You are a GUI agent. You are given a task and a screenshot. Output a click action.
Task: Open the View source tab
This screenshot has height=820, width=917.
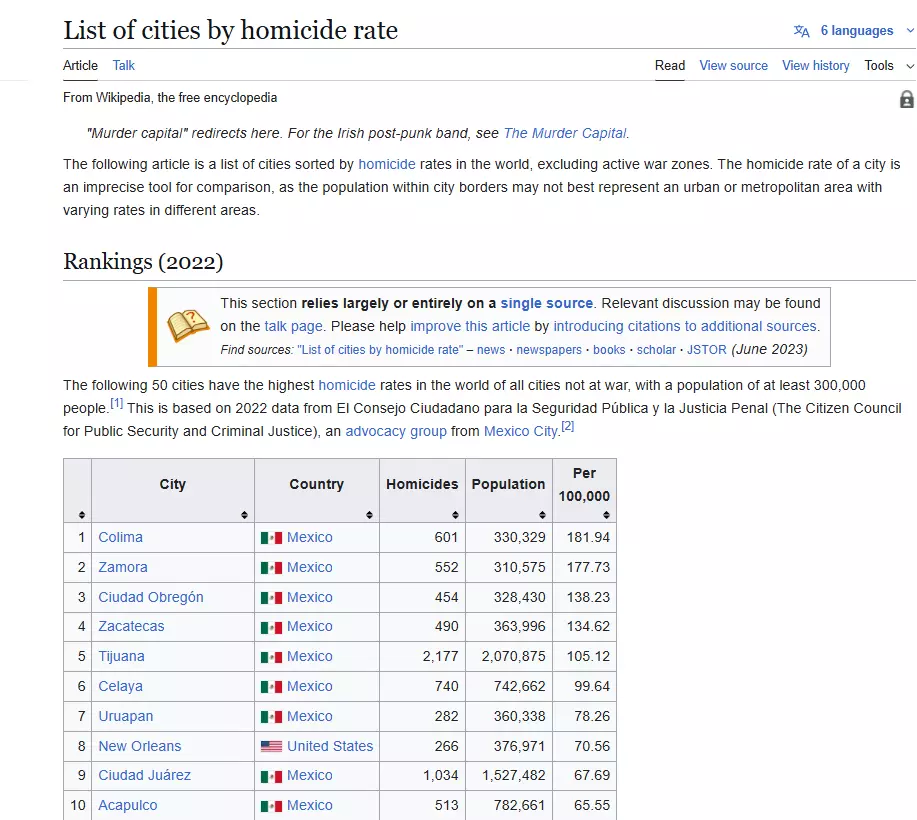click(733, 66)
